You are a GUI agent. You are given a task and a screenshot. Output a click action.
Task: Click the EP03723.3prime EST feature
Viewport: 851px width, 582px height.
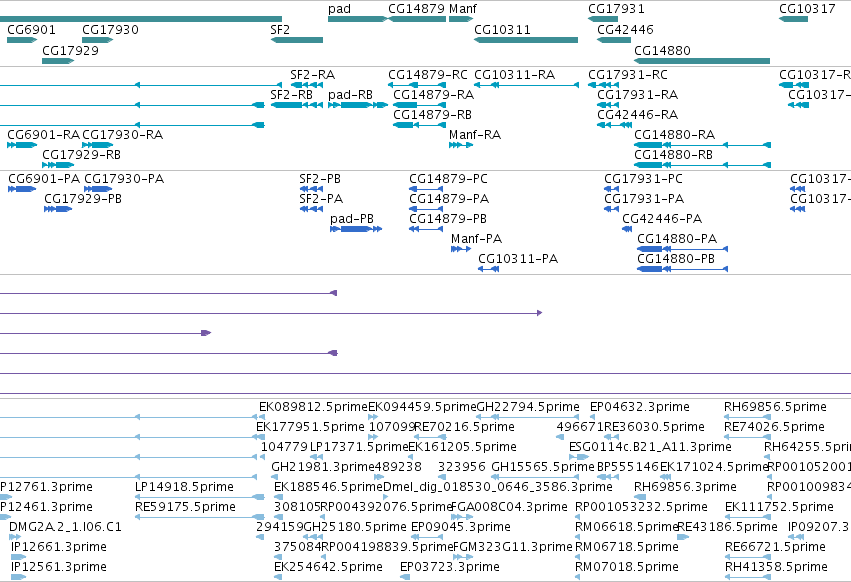point(405,577)
